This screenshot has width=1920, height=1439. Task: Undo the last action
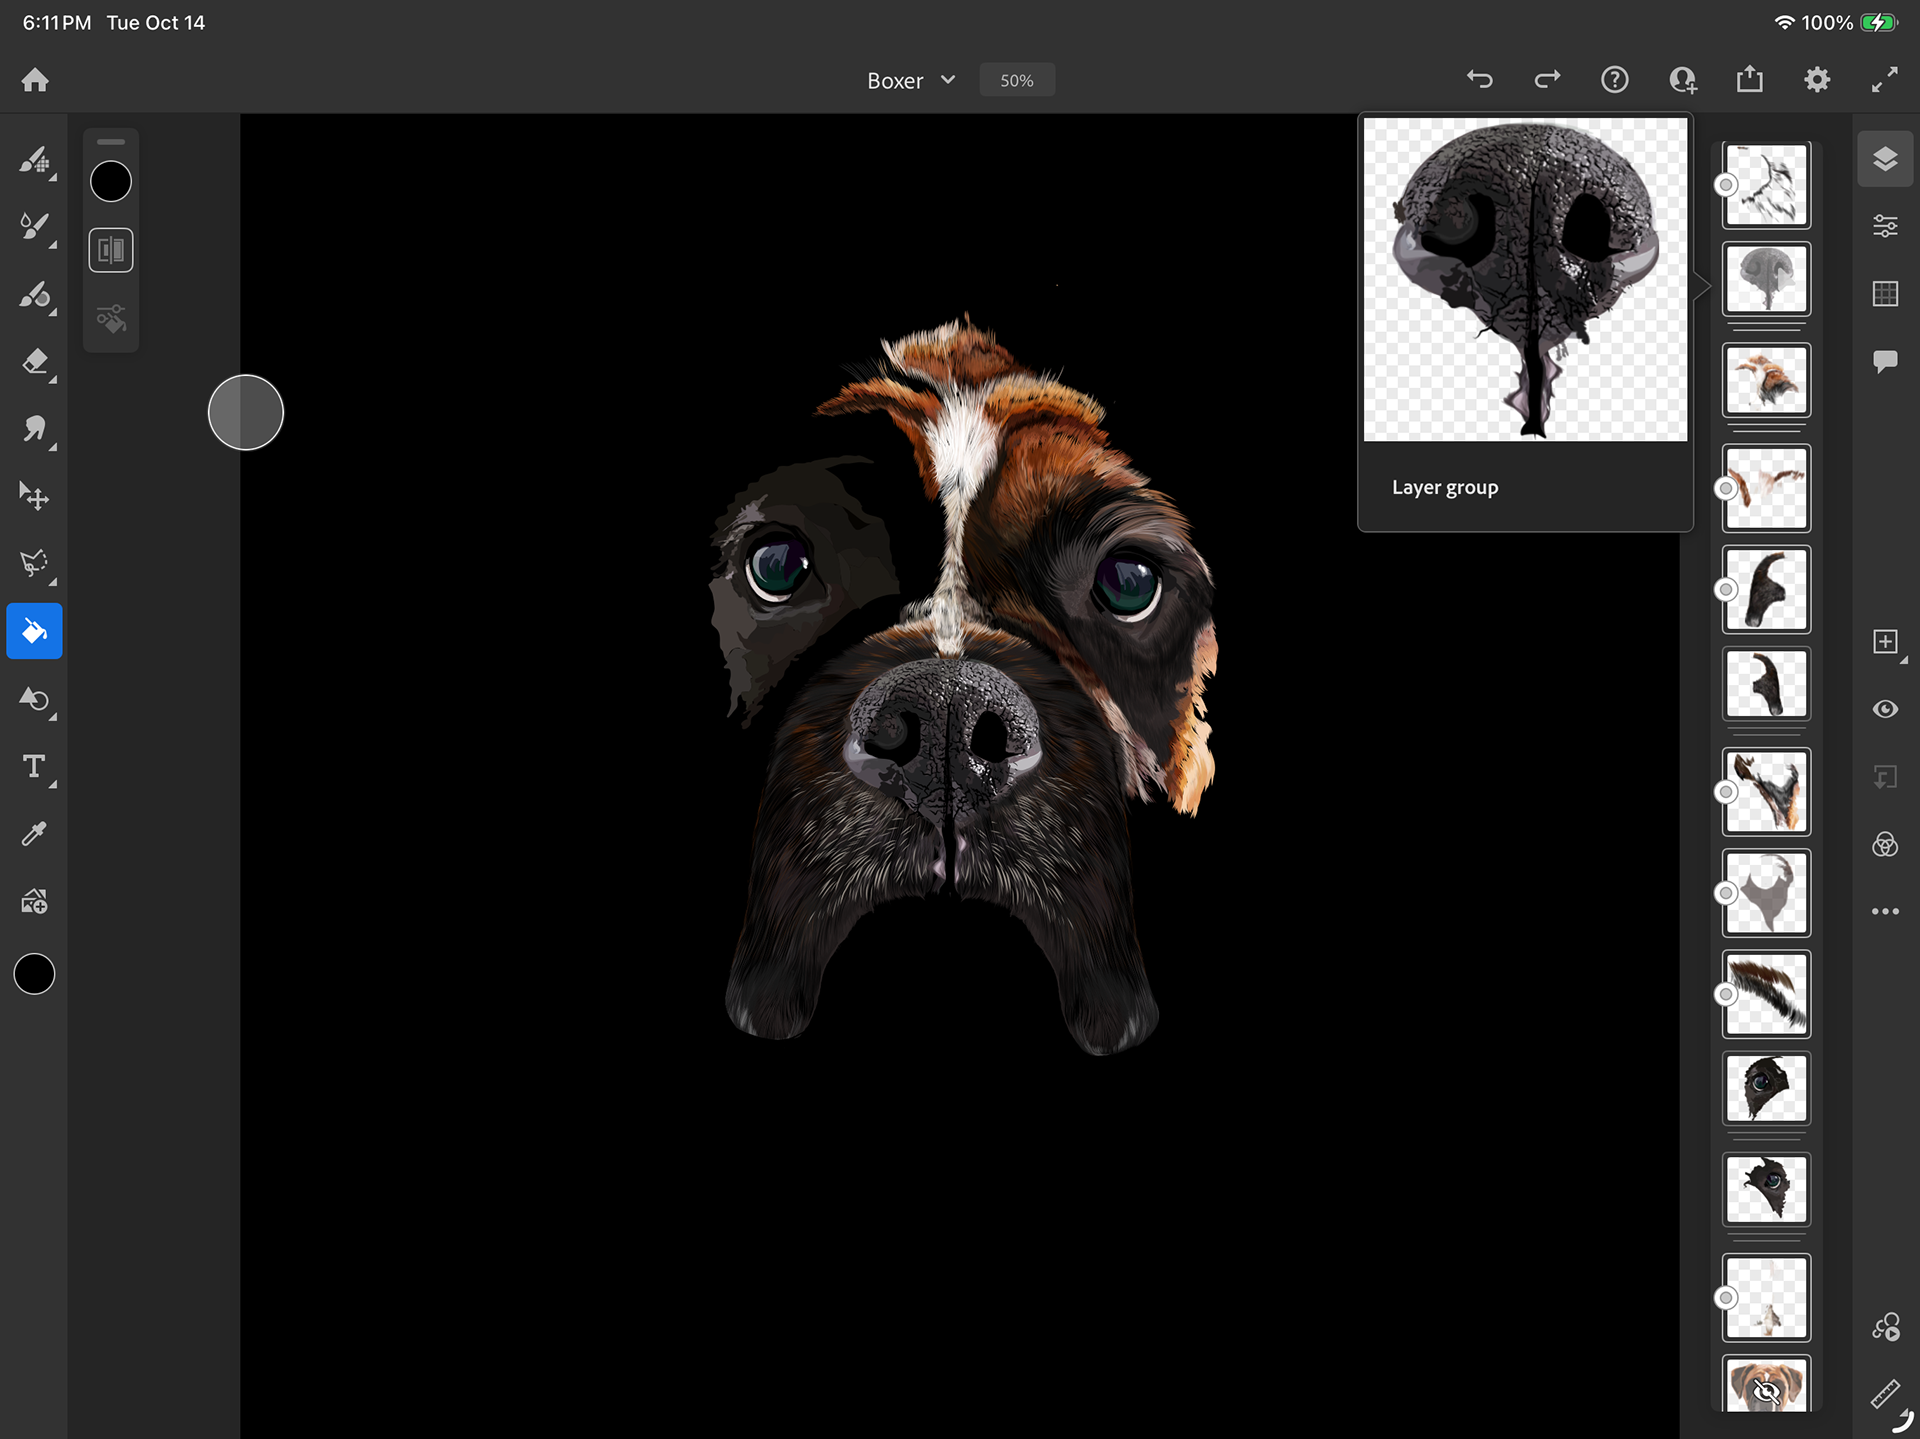tap(1480, 80)
